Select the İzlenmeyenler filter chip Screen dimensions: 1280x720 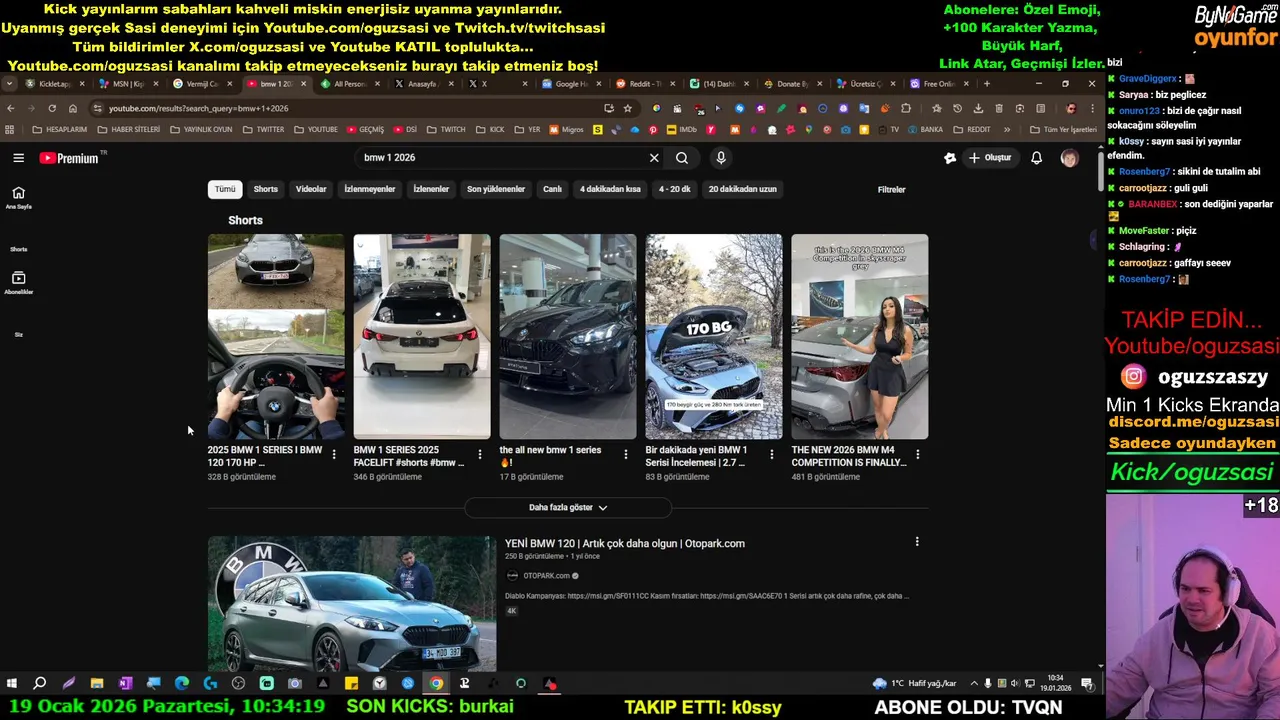click(370, 189)
